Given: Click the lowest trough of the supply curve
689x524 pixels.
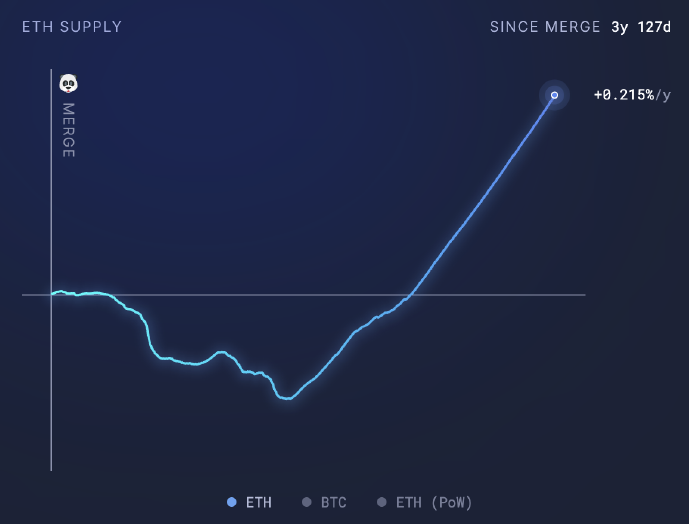Looking at the screenshot, I should [288, 398].
